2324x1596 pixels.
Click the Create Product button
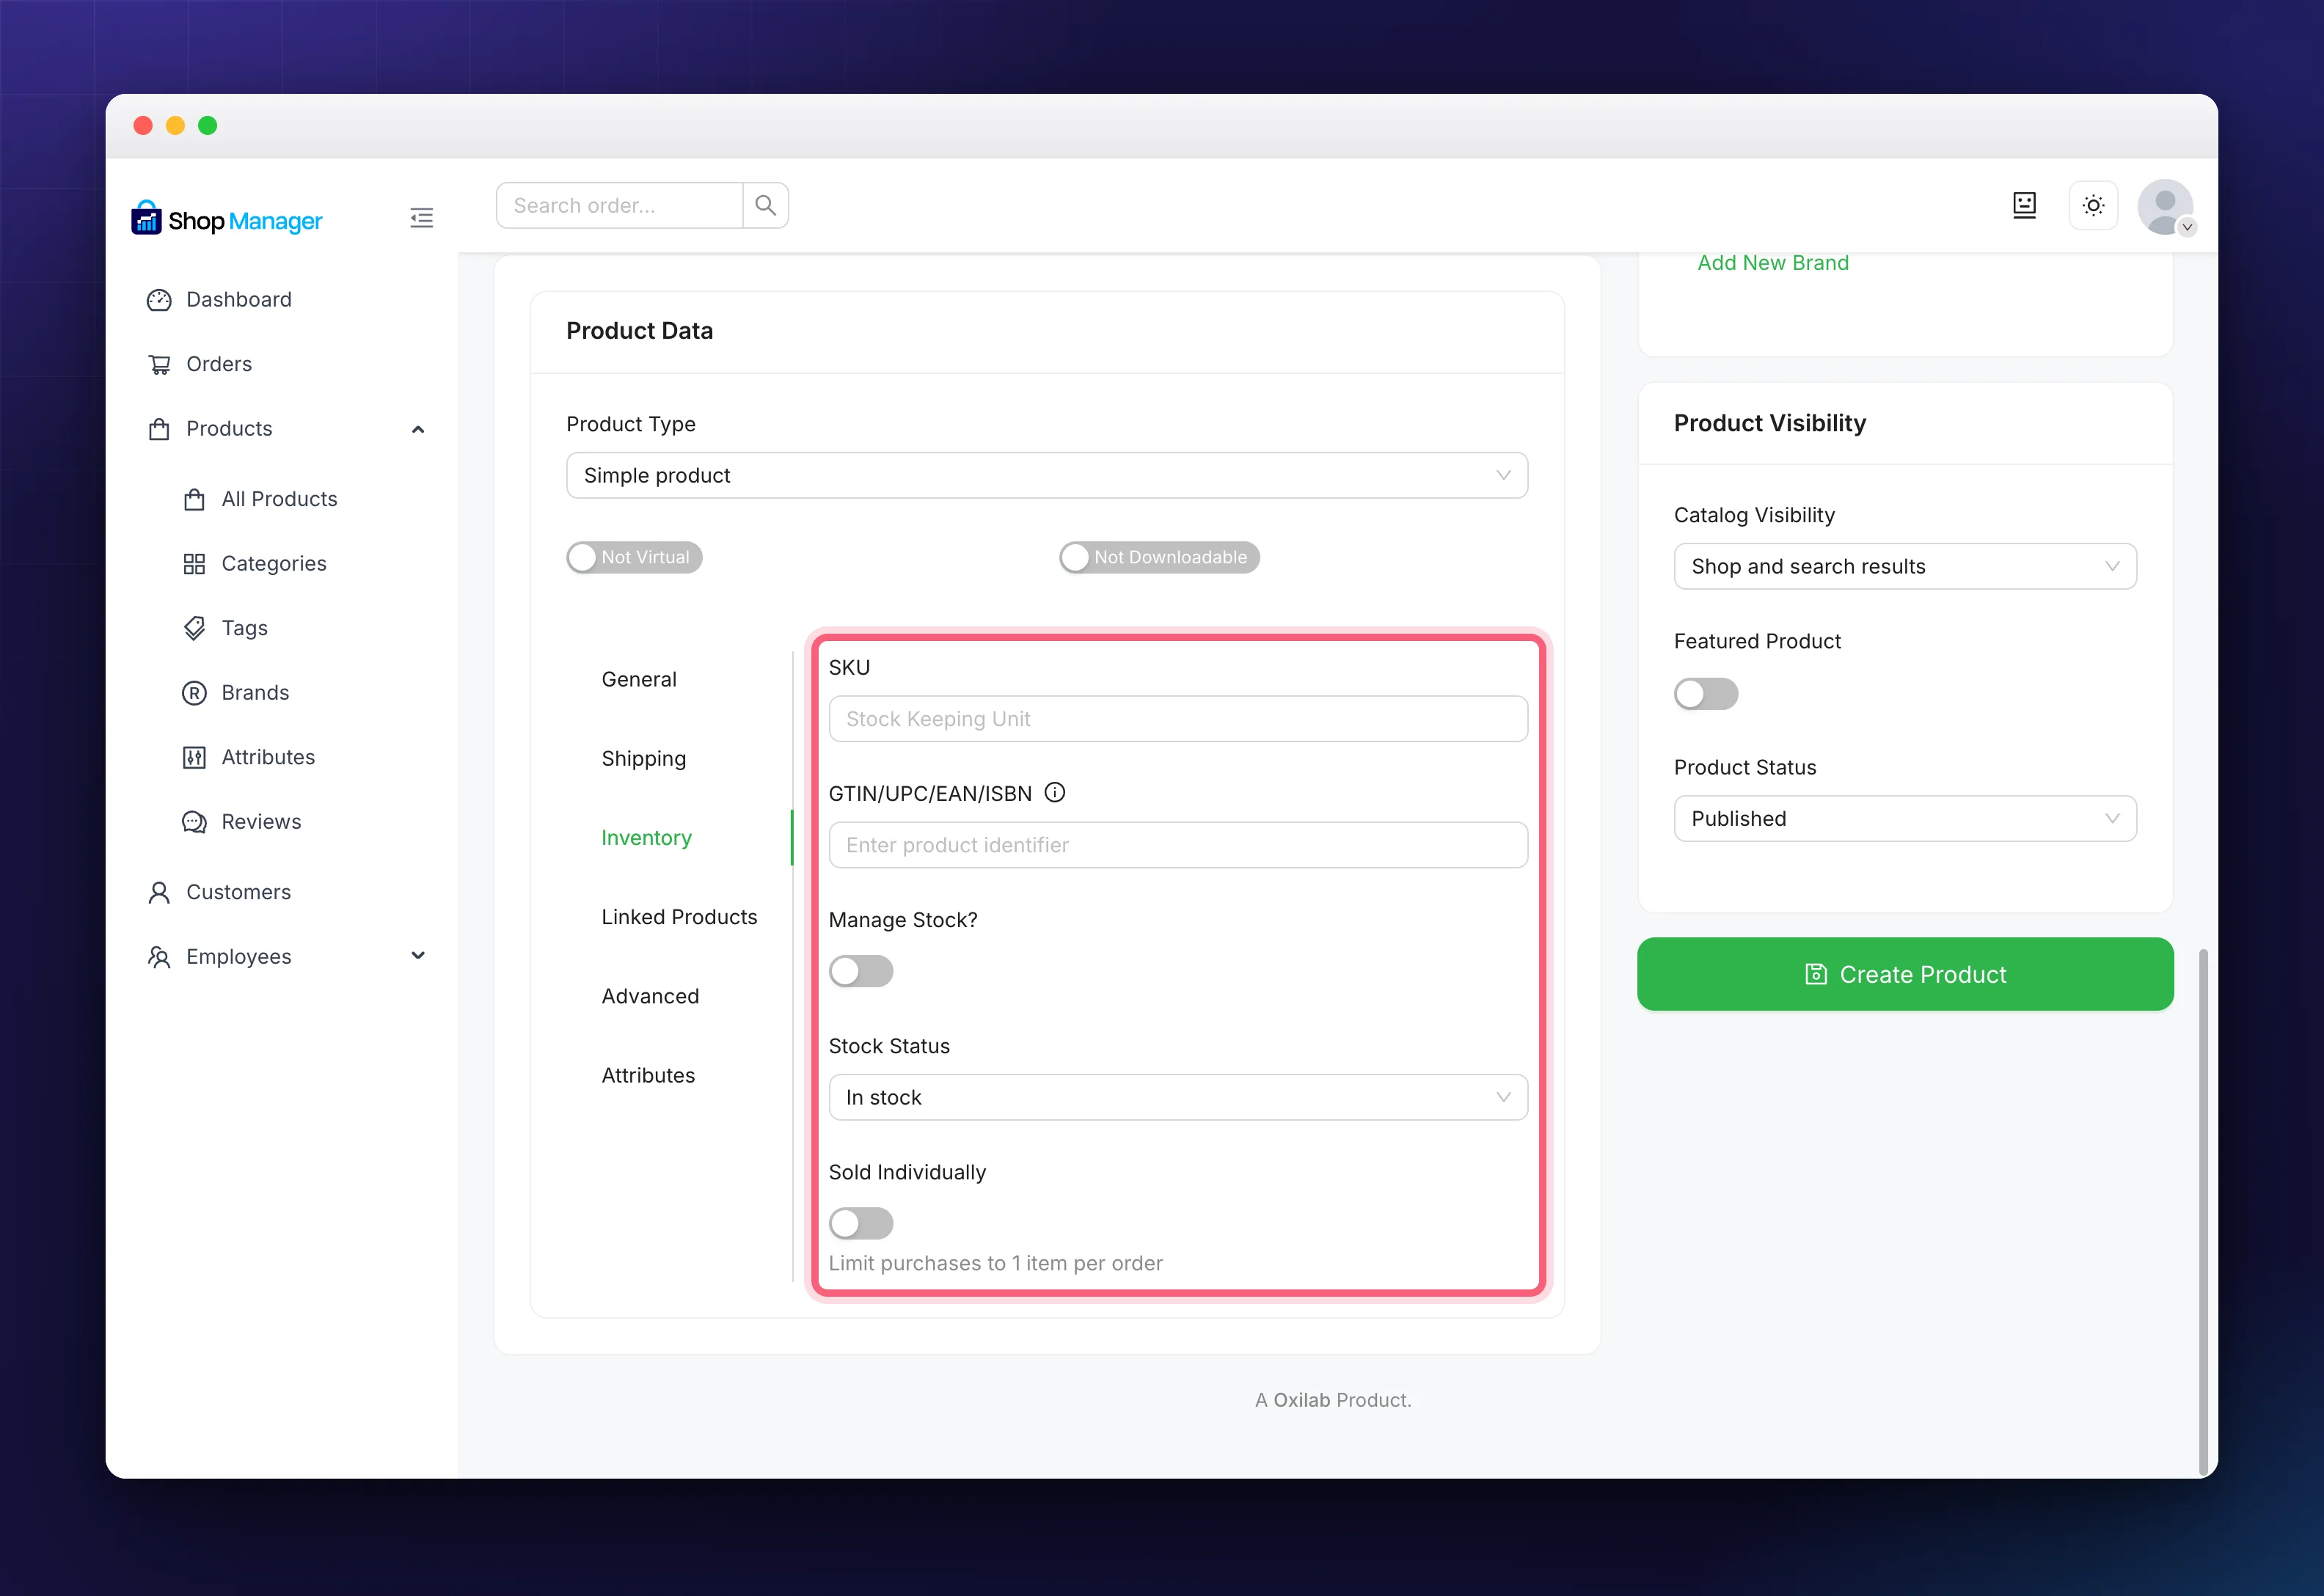point(1904,974)
